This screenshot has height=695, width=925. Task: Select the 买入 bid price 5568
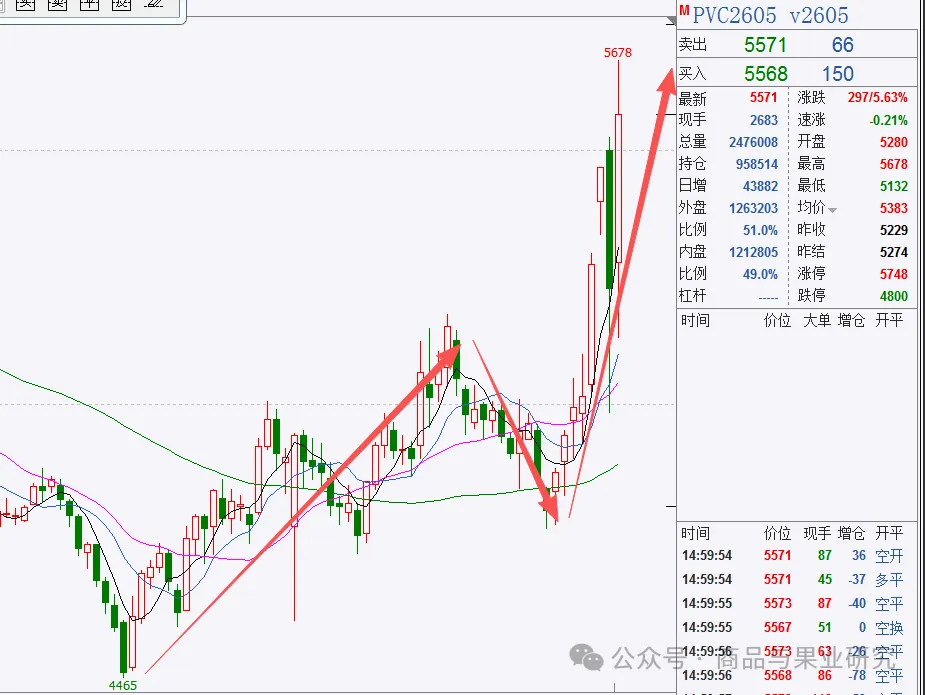[x=765, y=74]
